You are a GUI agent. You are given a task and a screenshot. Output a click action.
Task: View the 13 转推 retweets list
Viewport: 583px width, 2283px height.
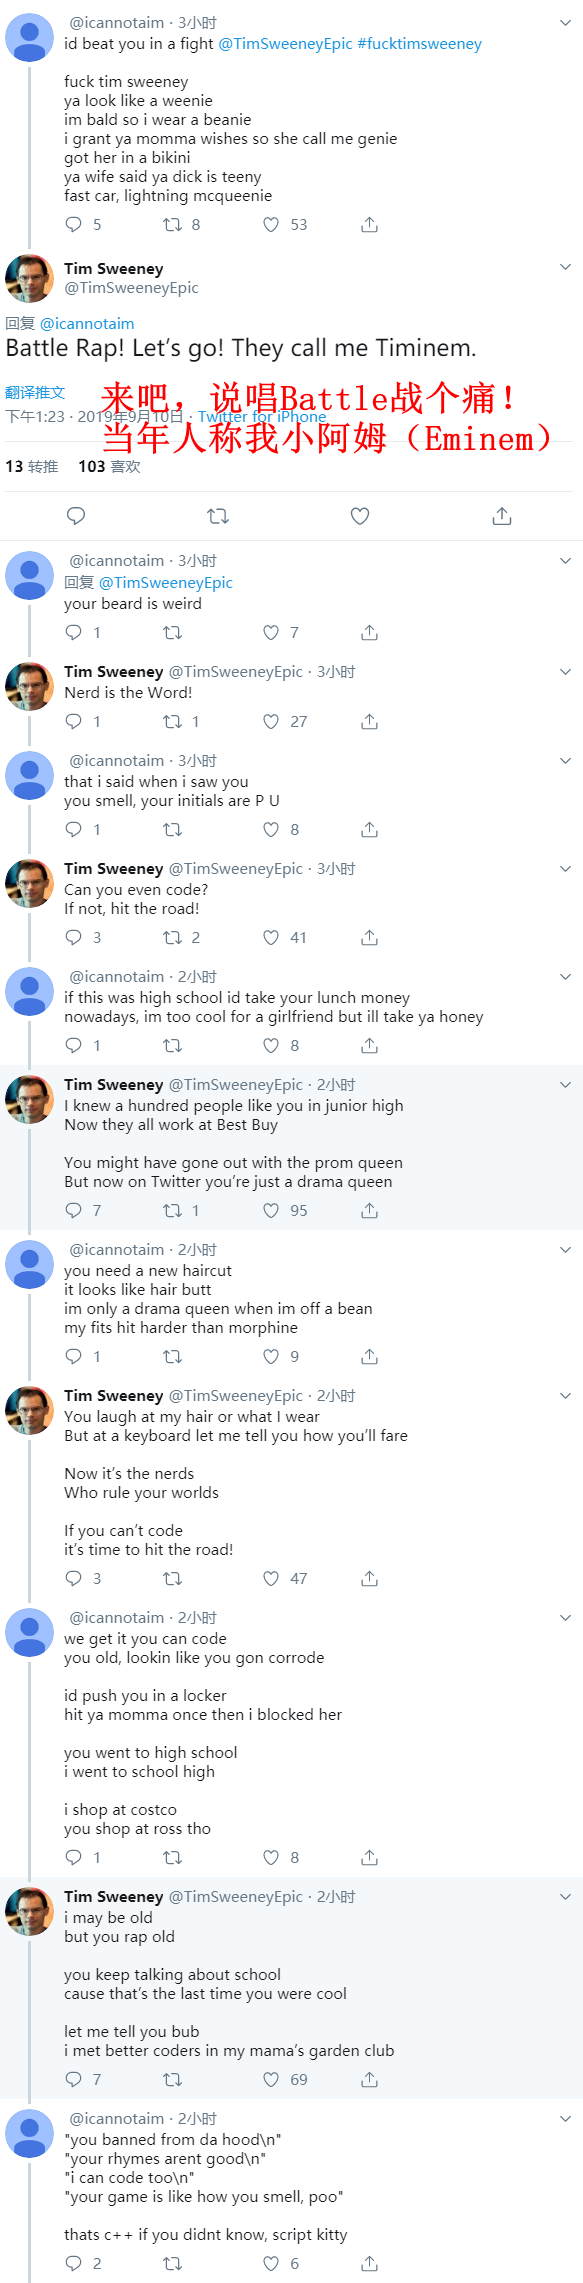coord(31,467)
